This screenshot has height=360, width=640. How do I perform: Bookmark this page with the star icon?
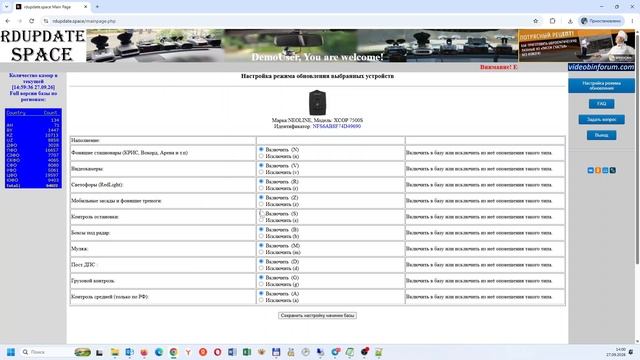(x=536, y=21)
